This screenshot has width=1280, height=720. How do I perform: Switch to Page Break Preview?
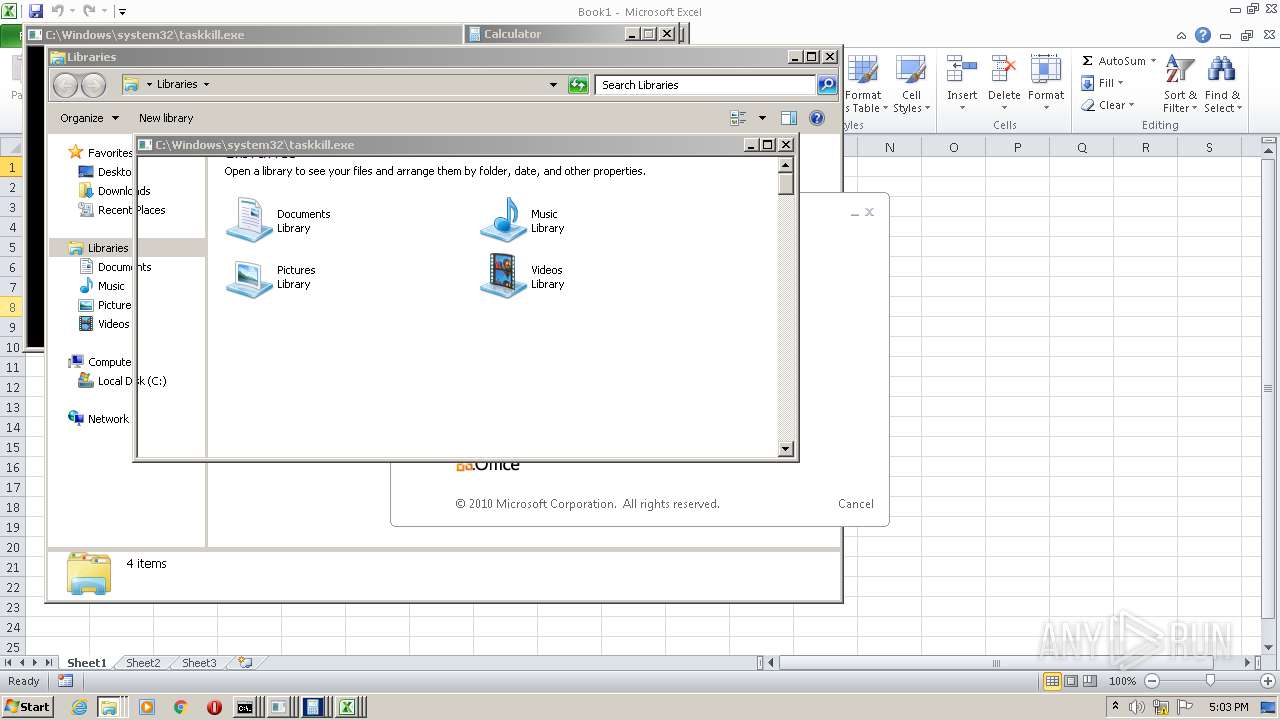point(1090,681)
